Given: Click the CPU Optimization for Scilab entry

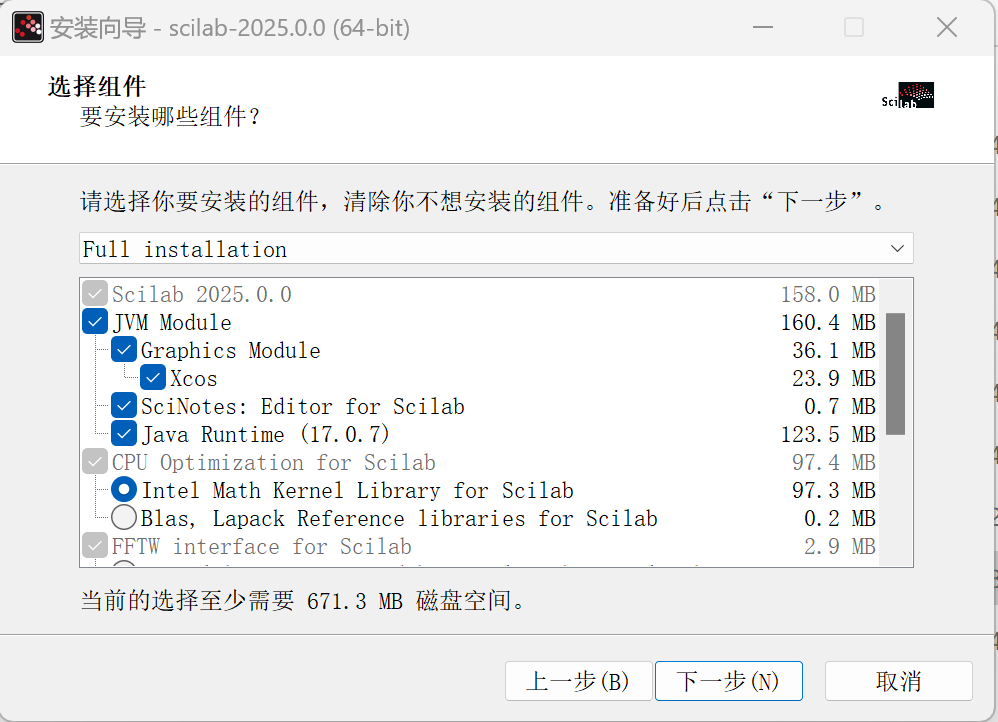Looking at the screenshot, I should click(273, 461).
